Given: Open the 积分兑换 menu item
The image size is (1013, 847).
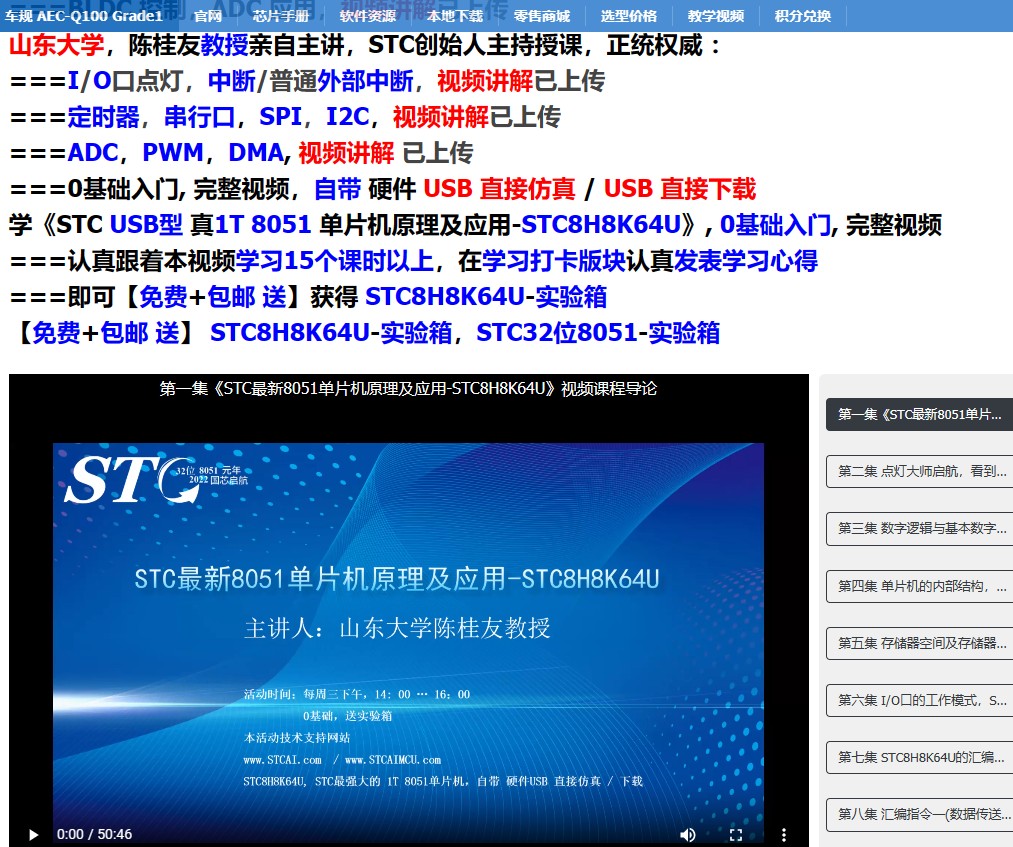Looking at the screenshot, I should pyautogui.click(x=802, y=16).
